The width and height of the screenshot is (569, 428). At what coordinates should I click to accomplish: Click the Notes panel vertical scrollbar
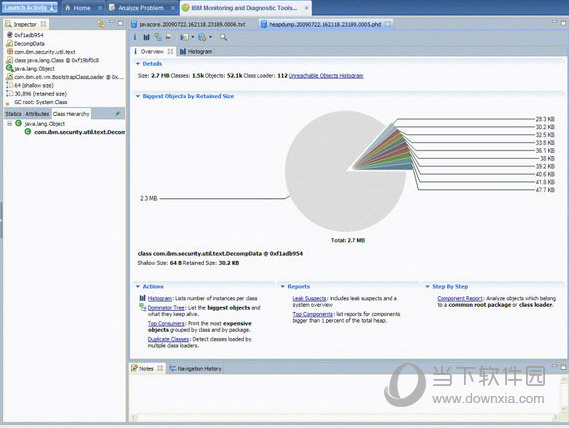(564, 394)
